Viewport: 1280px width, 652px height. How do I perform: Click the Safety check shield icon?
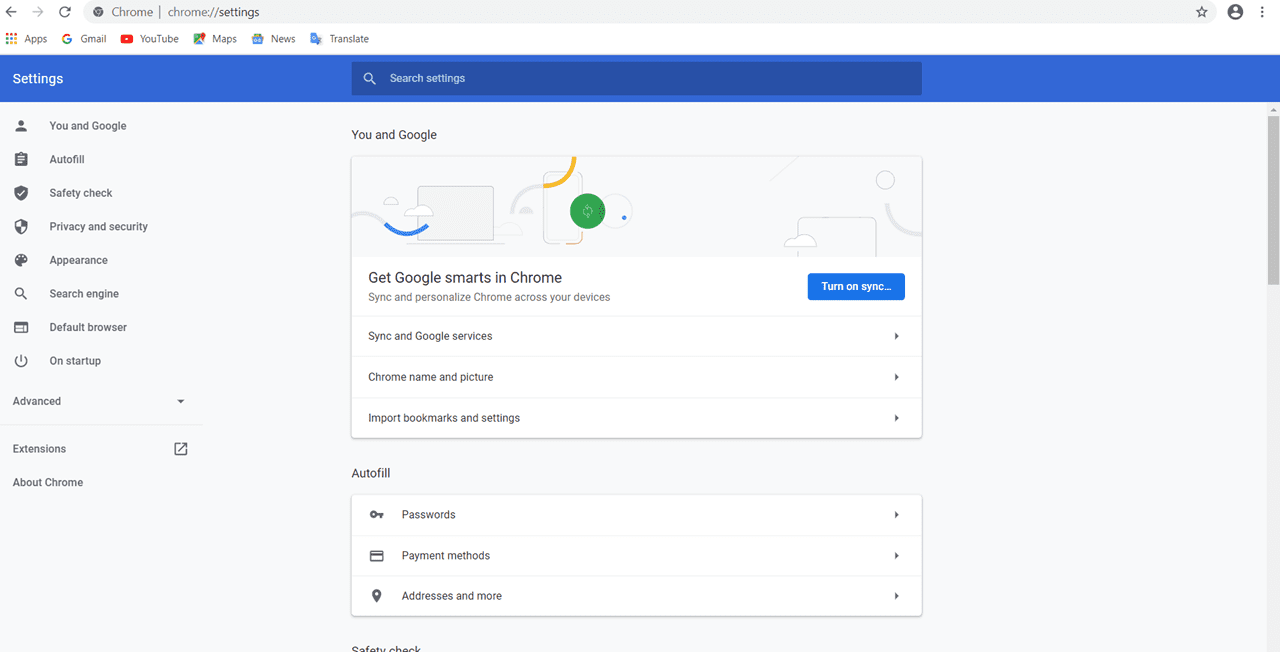coord(21,193)
